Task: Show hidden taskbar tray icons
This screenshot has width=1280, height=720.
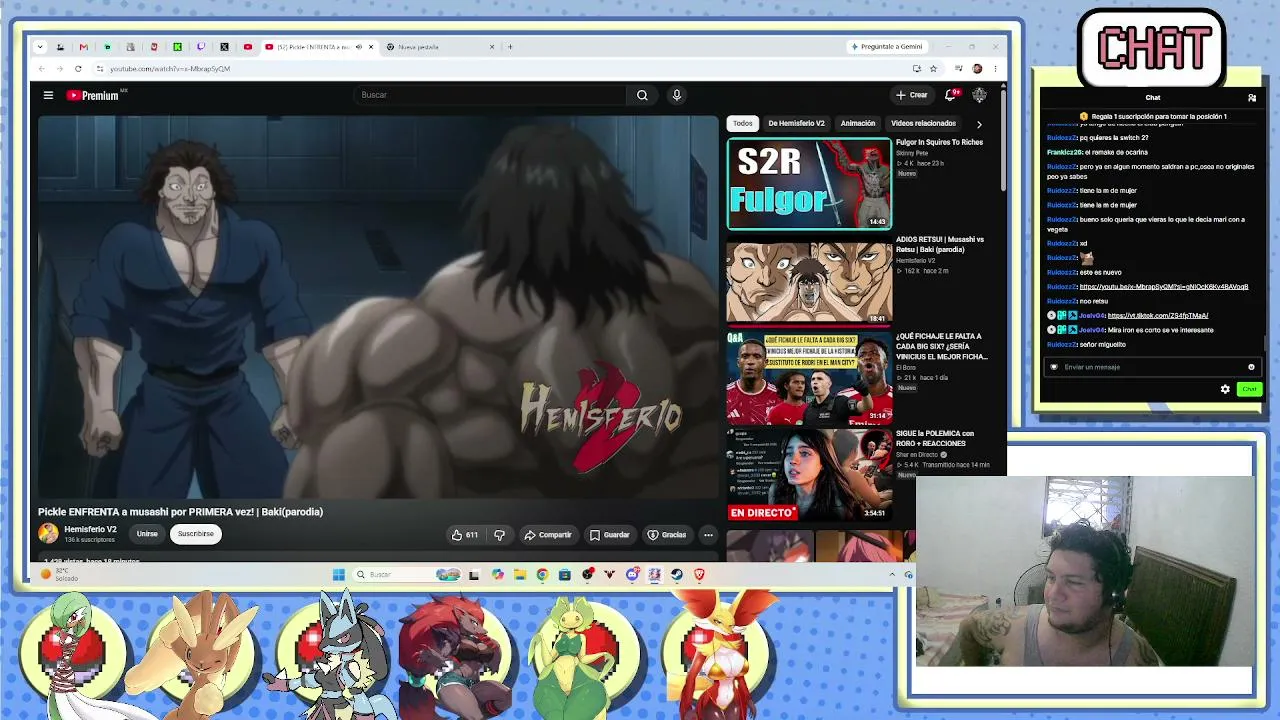Action: (x=892, y=574)
